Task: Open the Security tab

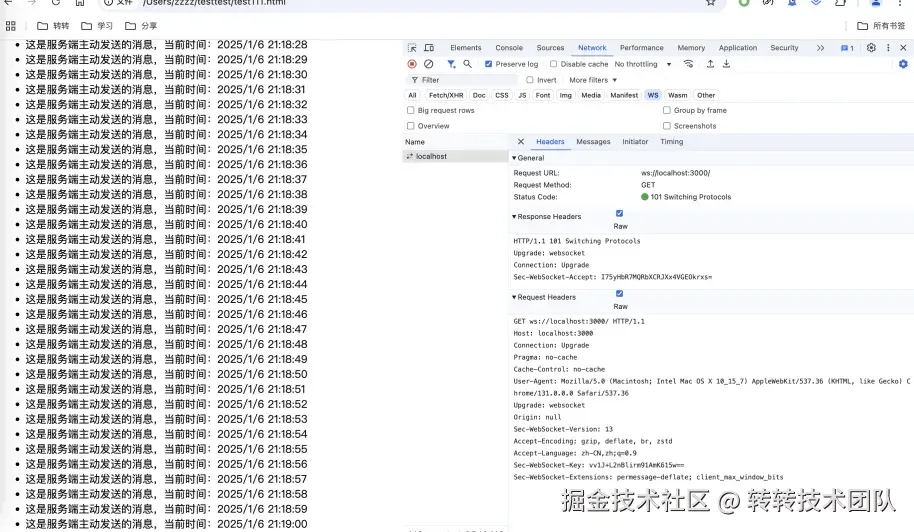Action: (x=784, y=48)
